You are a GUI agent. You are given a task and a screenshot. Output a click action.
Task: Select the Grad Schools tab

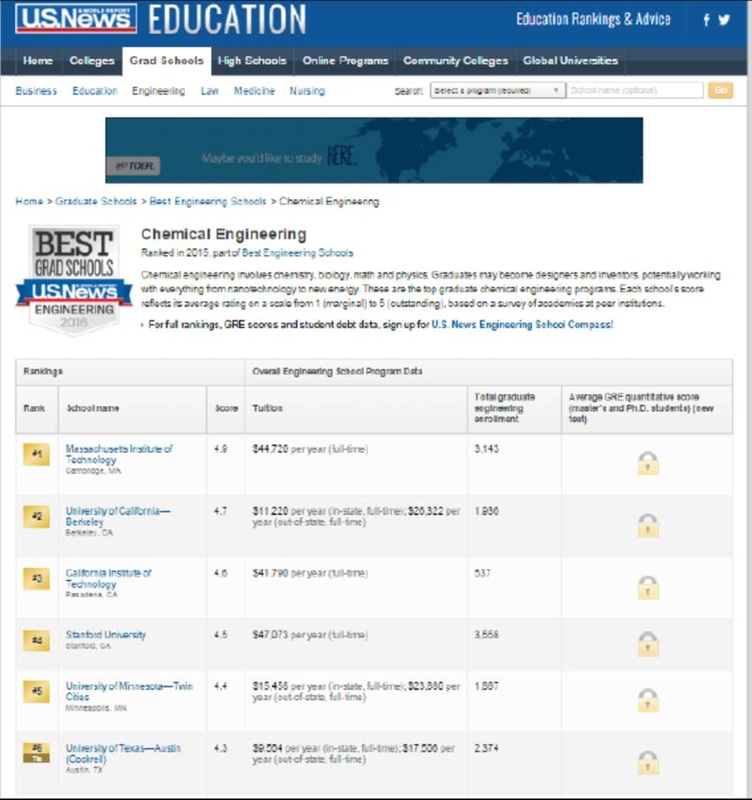(166, 61)
